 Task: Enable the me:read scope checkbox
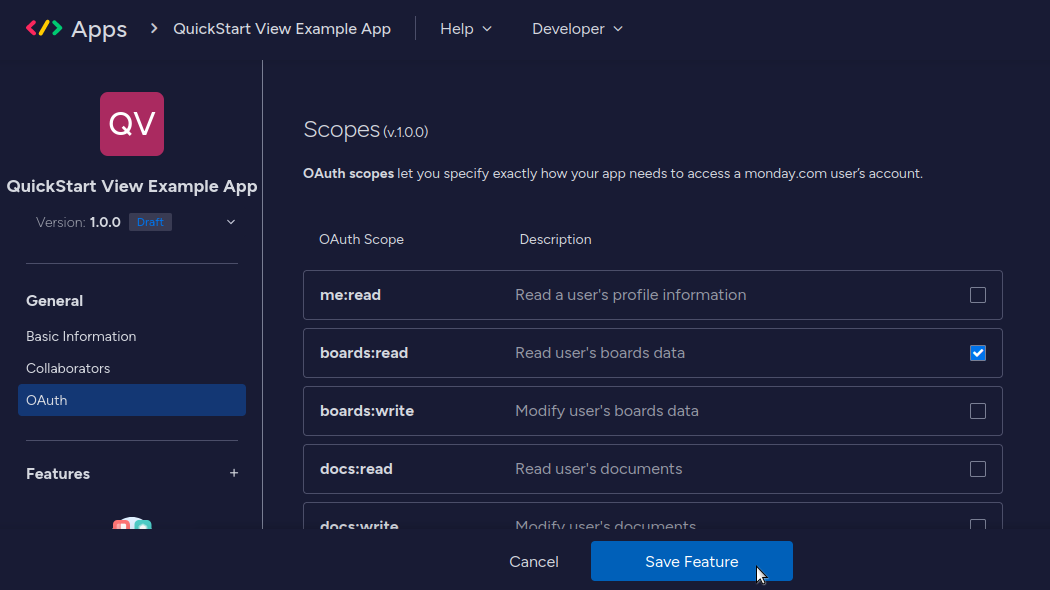point(978,295)
